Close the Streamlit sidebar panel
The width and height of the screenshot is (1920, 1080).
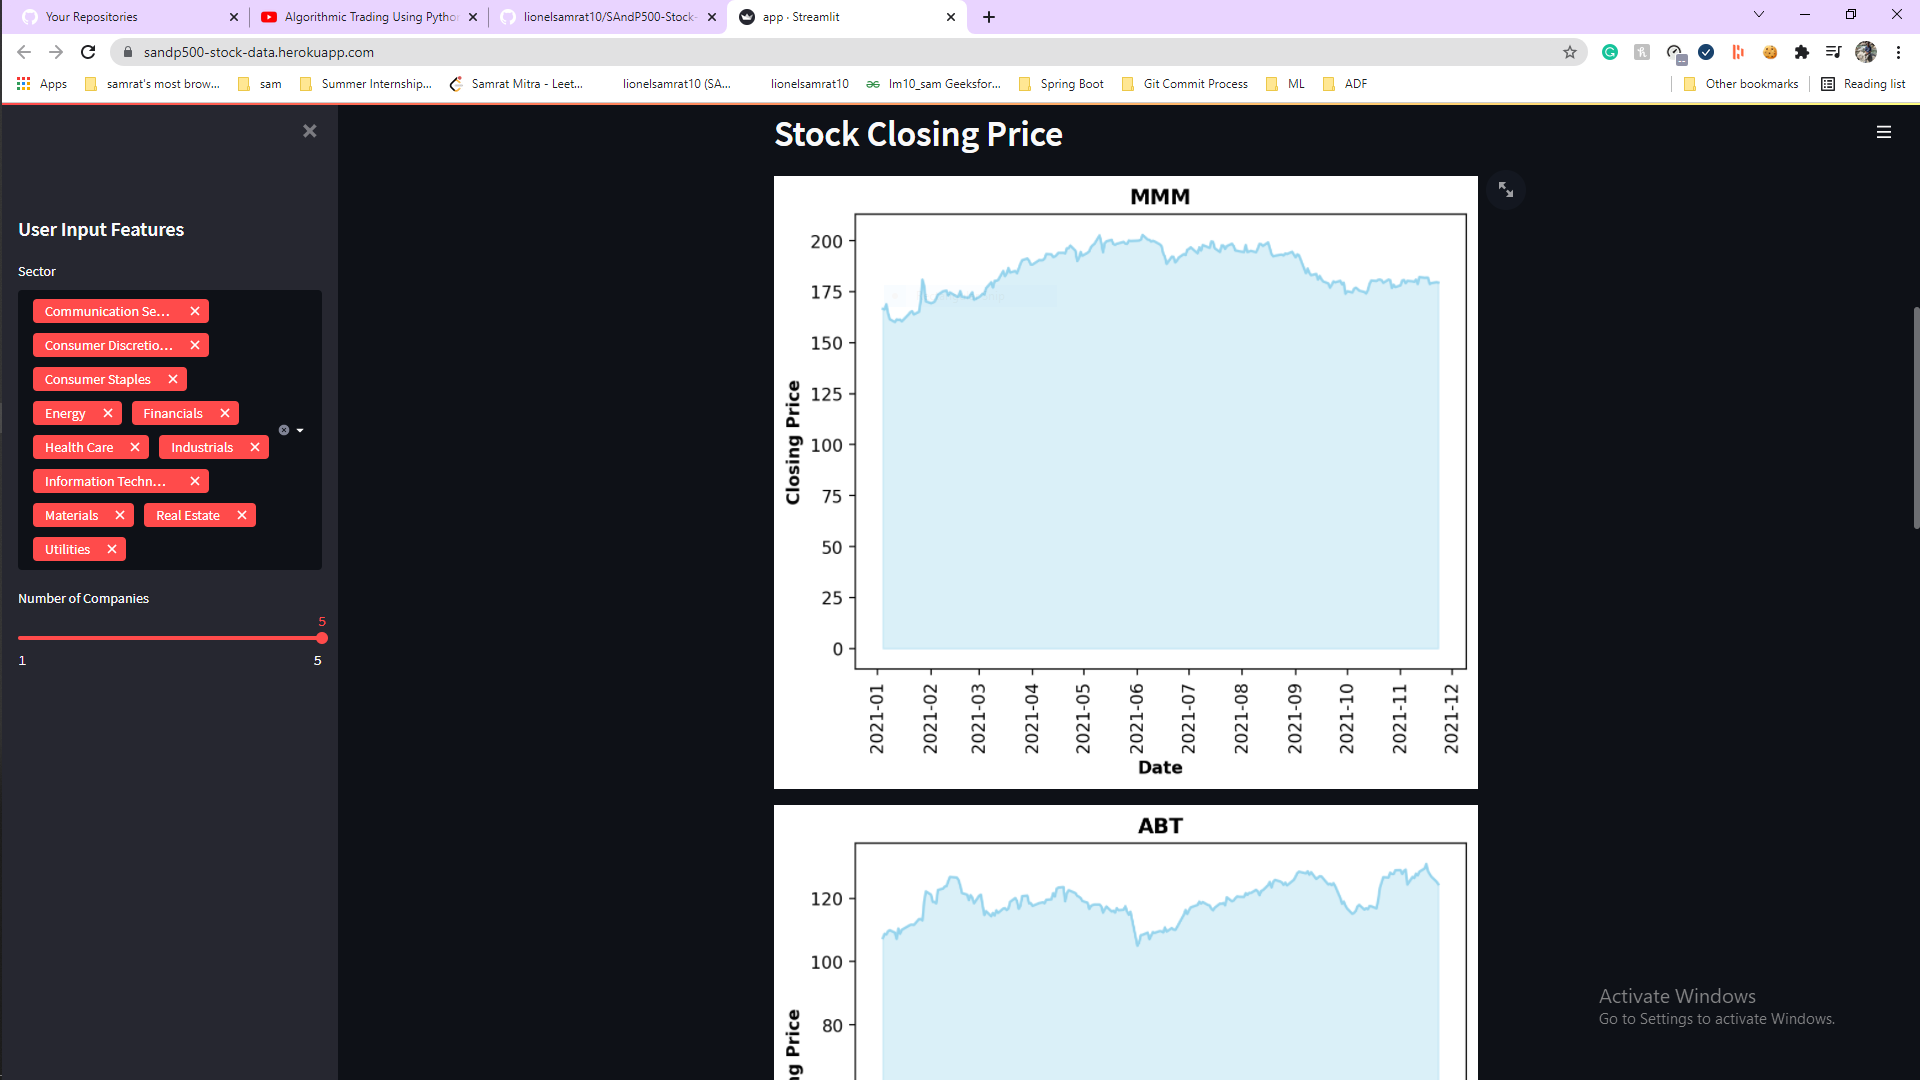(x=310, y=131)
